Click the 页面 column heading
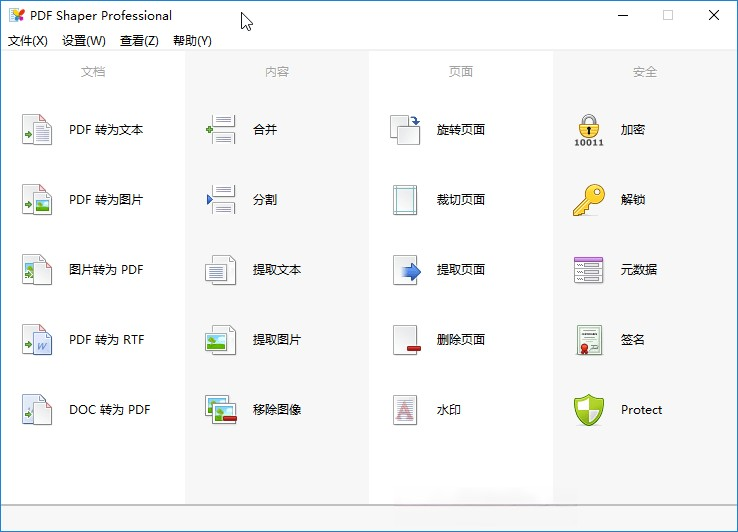738x532 pixels. click(461, 72)
